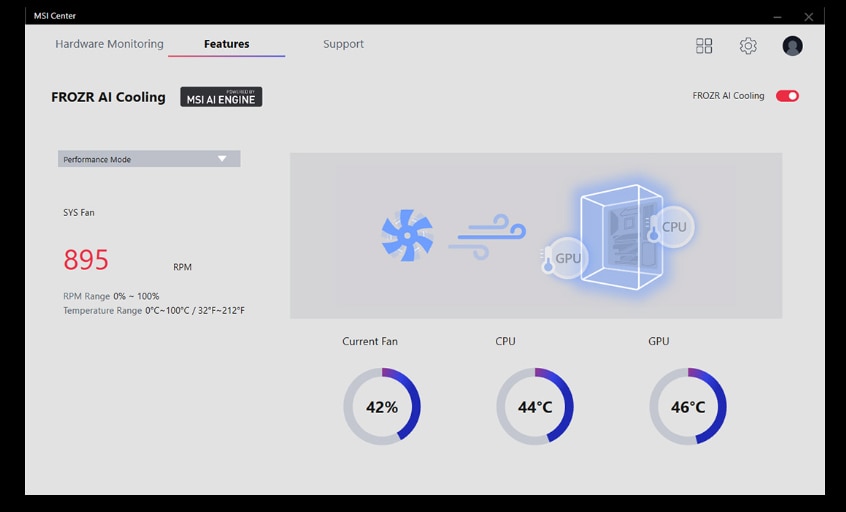Click the GPU 46°C temperature gauge

pyautogui.click(x=688, y=406)
